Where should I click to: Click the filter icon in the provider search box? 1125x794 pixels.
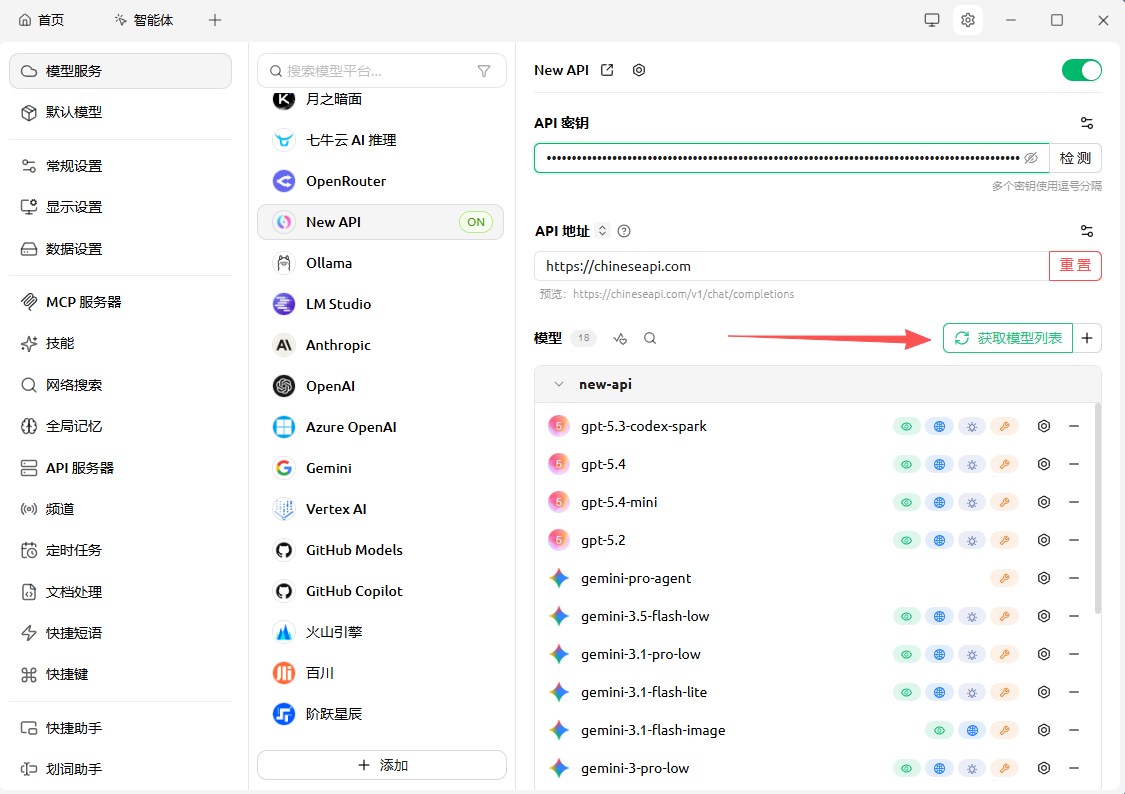click(484, 71)
